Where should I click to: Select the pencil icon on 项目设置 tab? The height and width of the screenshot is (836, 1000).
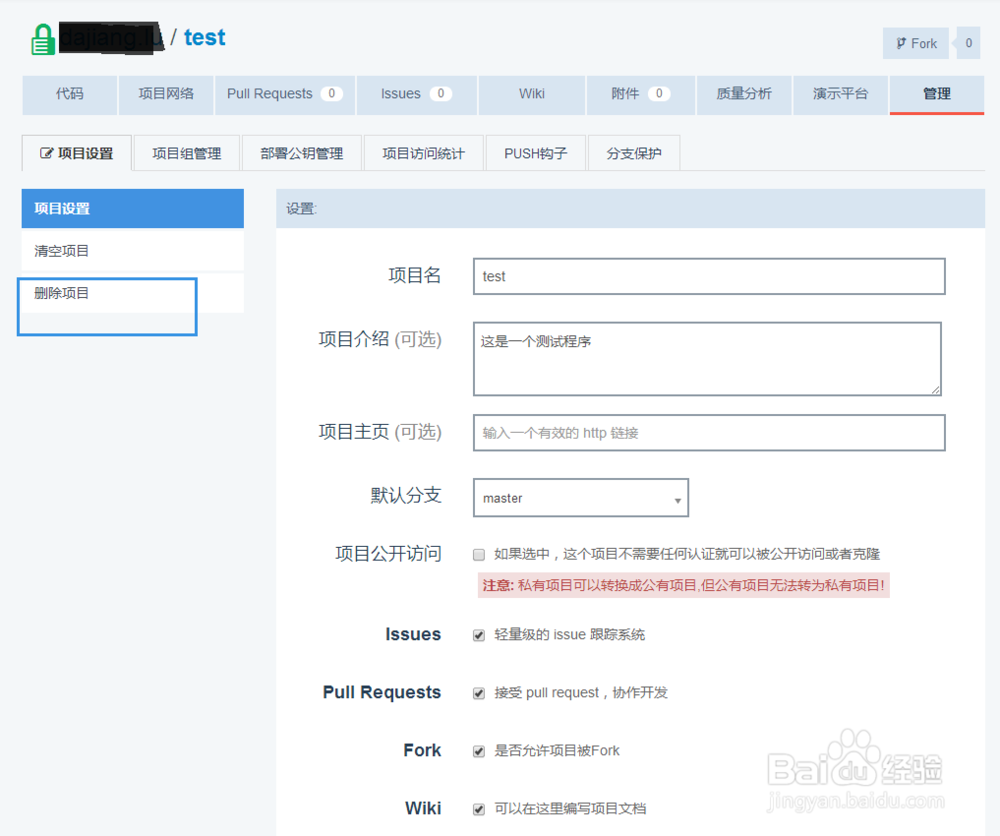(x=45, y=153)
